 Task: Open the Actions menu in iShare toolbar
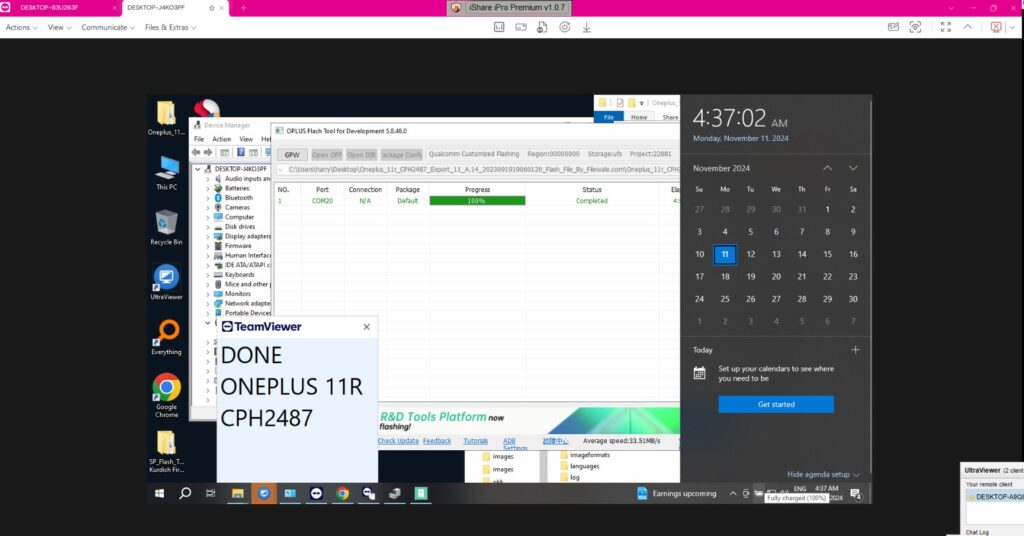(x=21, y=27)
